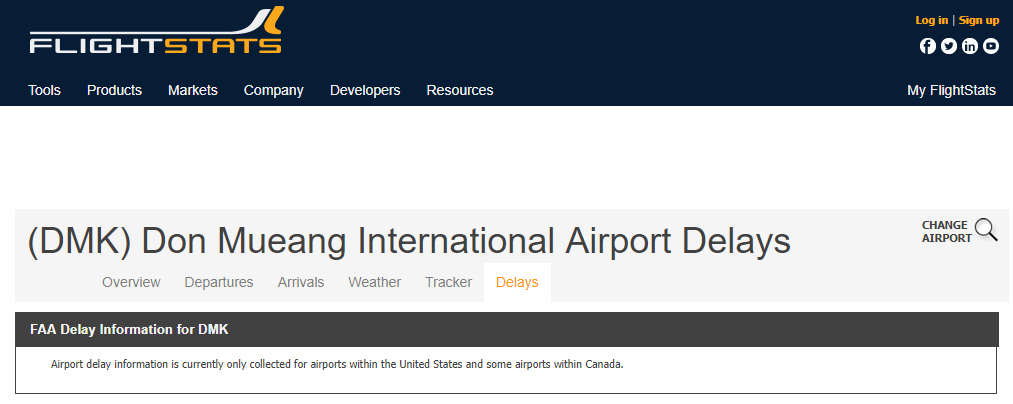Click the Sign up link
The width and height of the screenshot is (1013, 404).
[x=979, y=20]
